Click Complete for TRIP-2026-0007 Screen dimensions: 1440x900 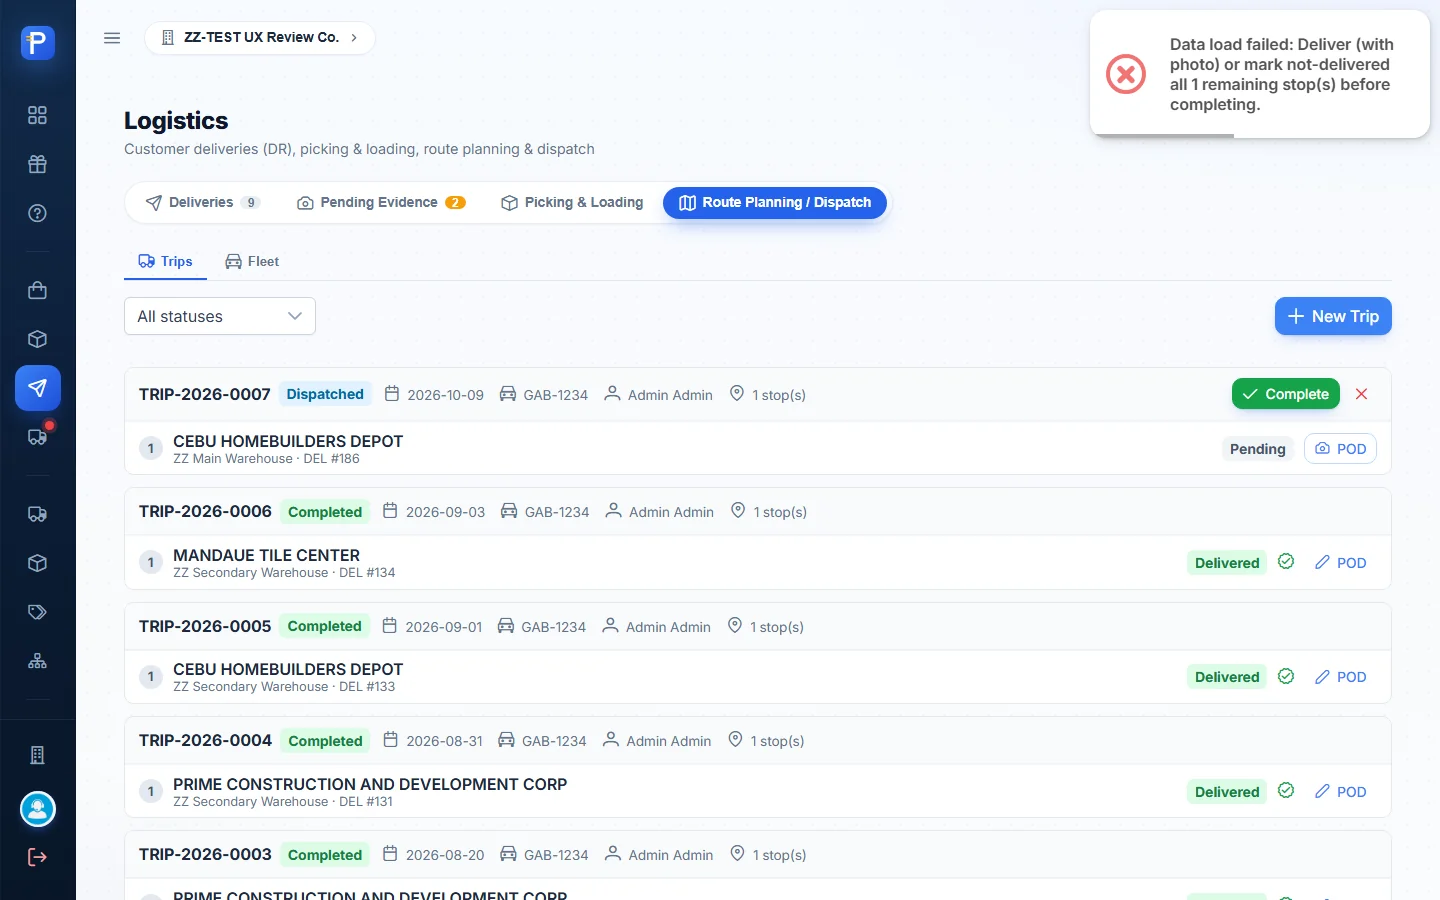click(1286, 394)
